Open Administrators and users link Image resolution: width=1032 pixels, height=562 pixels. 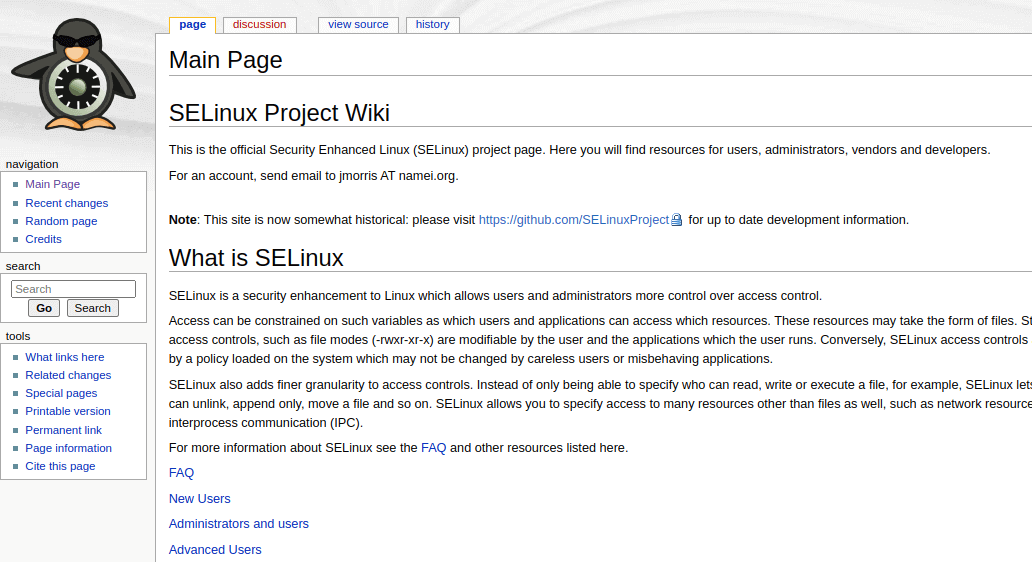tap(238, 524)
